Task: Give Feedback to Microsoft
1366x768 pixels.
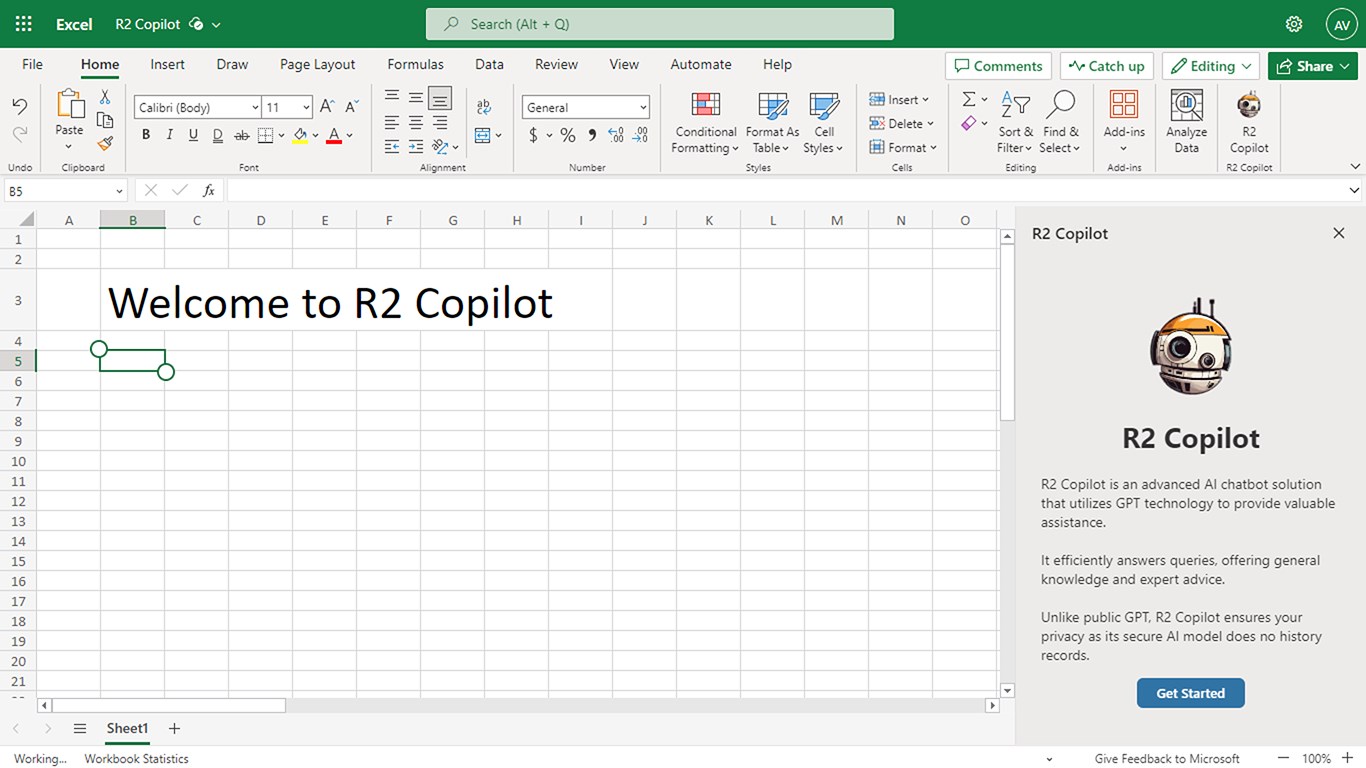Action: [1167, 758]
